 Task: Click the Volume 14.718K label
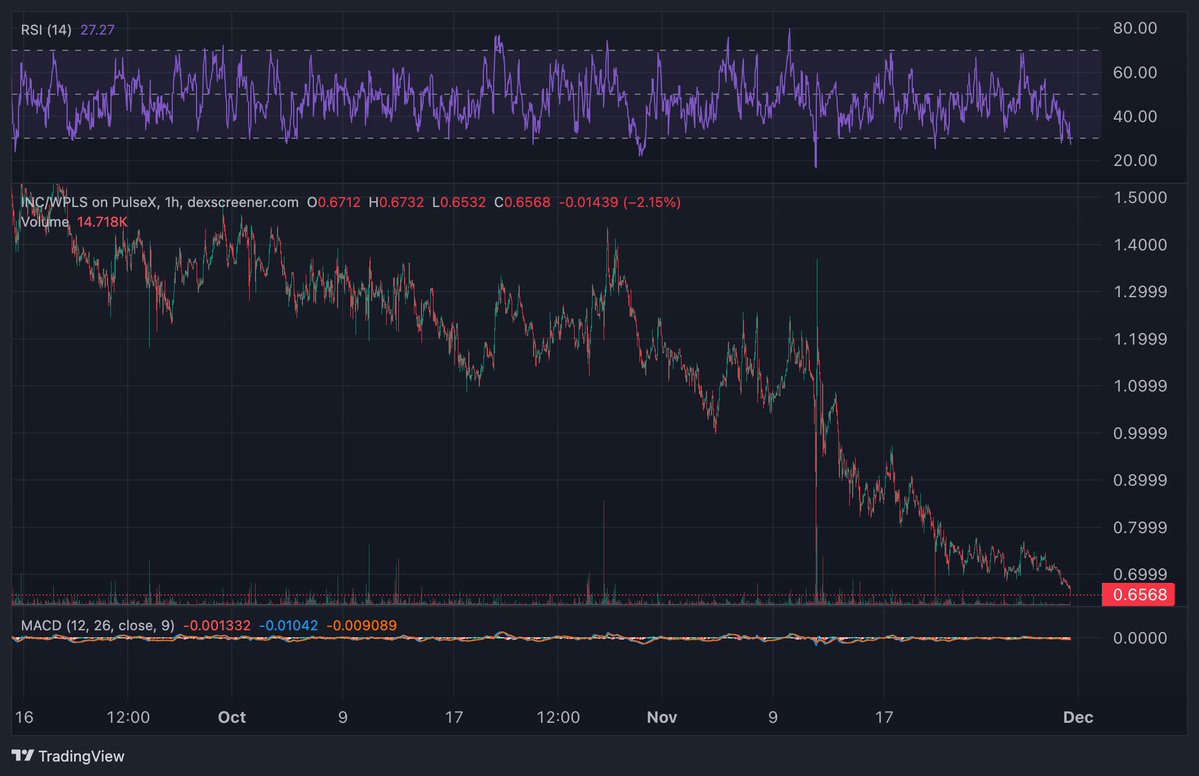coord(74,222)
